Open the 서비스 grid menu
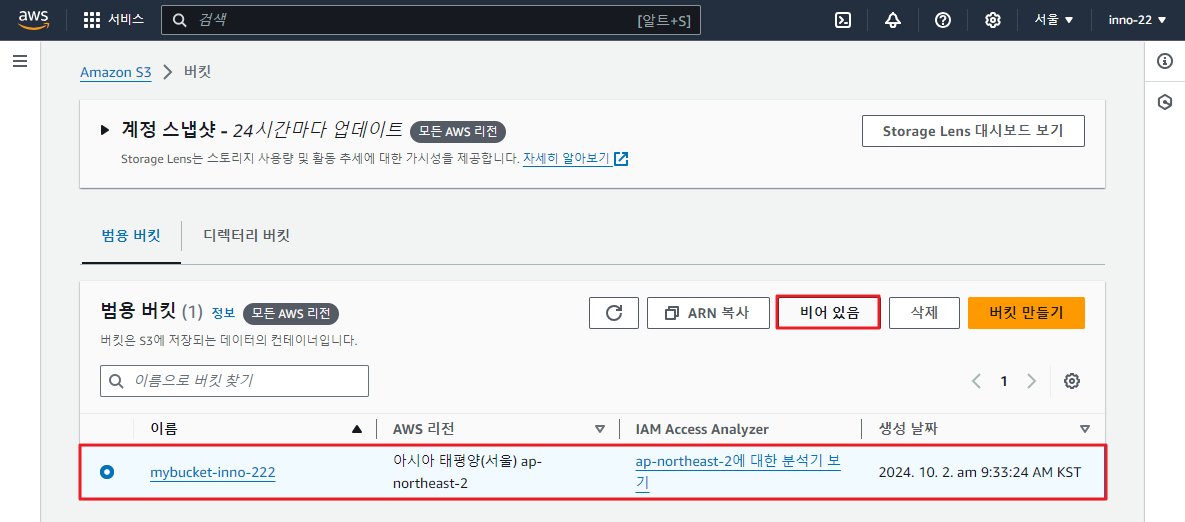This screenshot has width=1185, height=522. click(113, 20)
